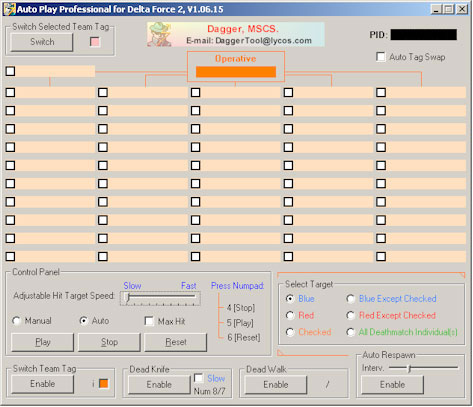Viewport: 473px width, 407px height.
Task: Click the Adjustable Hit Target Speed slider
Action: 160,298
